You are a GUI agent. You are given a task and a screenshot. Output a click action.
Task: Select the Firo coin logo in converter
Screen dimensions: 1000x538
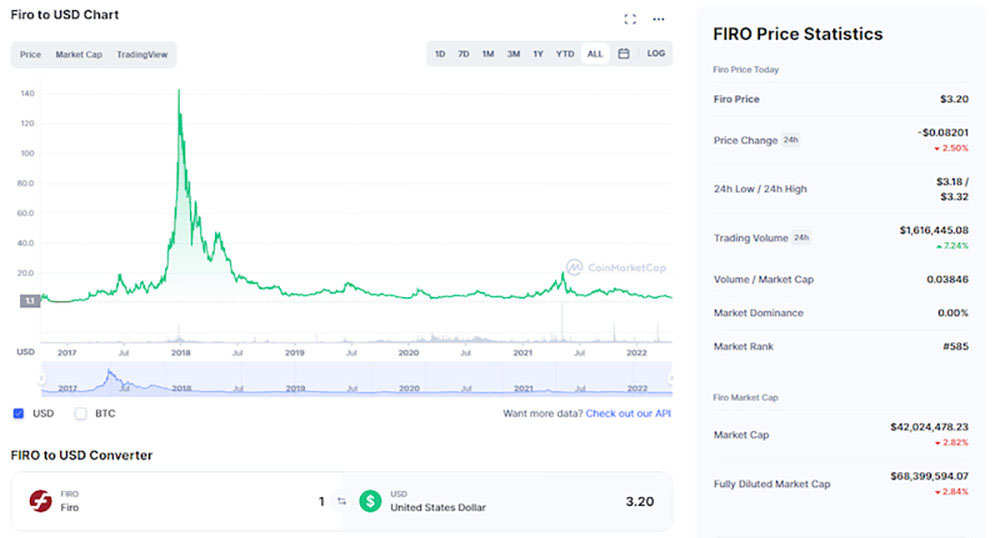41,501
